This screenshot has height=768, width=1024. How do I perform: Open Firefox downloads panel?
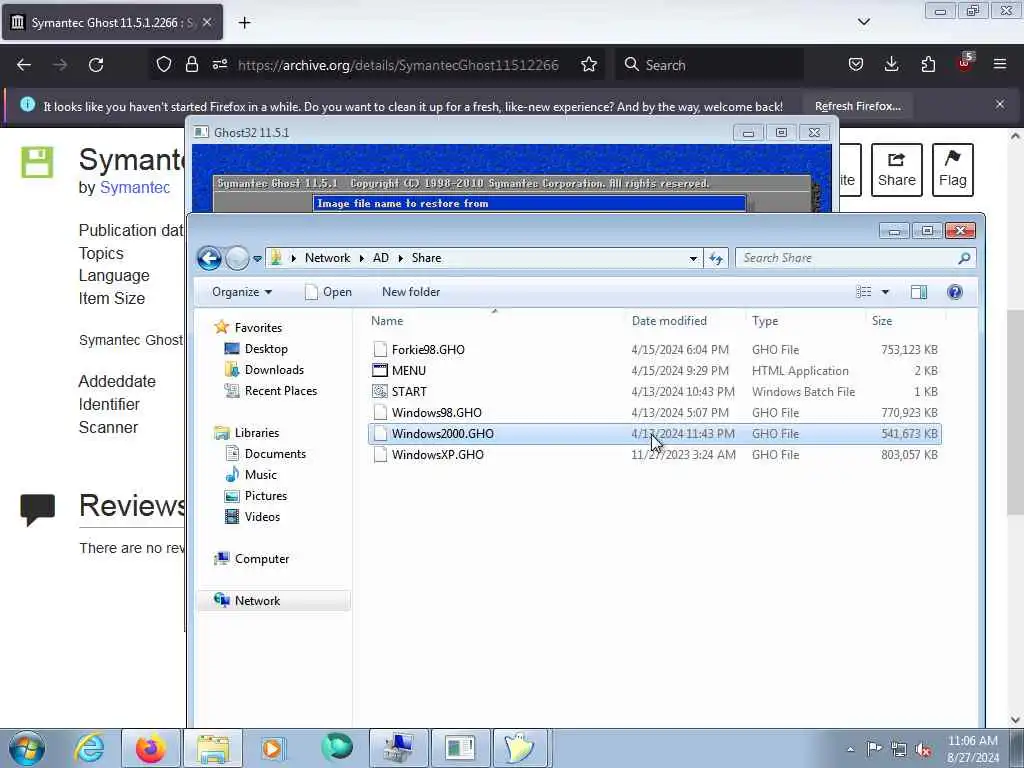[891, 64]
